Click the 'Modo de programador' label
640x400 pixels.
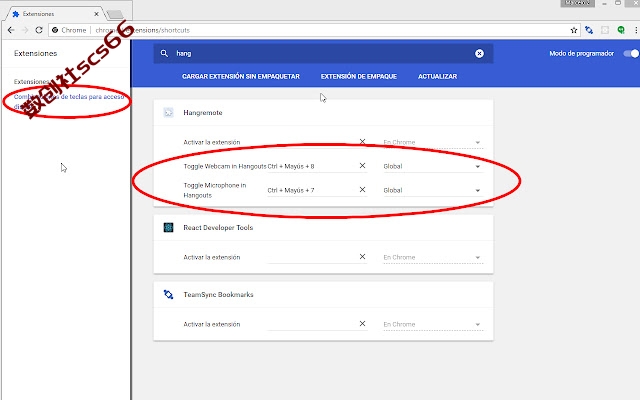(x=581, y=53)
